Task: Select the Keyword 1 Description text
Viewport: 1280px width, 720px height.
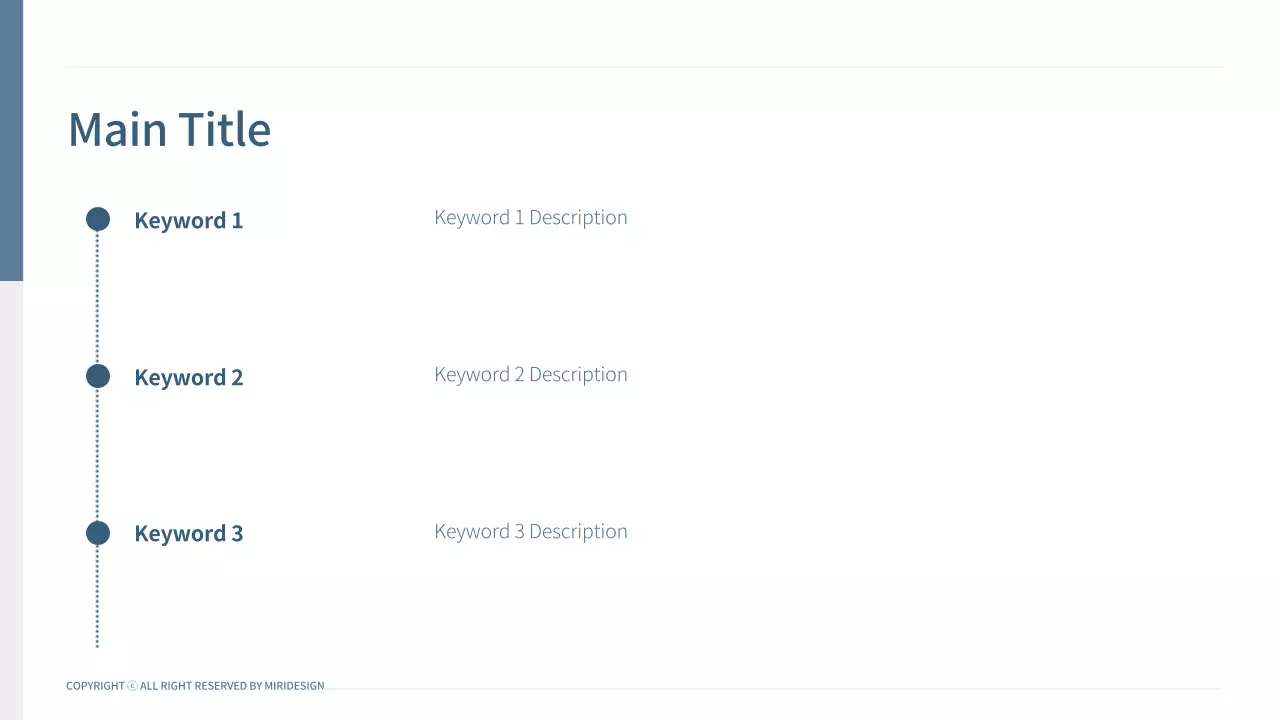Action: click(530, 218)
